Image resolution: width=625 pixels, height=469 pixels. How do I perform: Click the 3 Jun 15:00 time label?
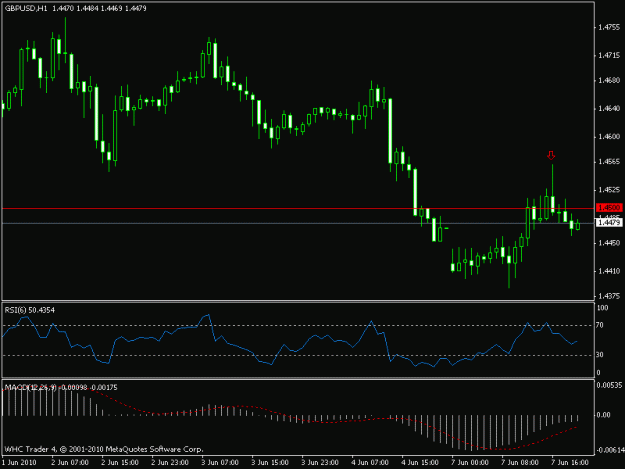pos(270,463)
